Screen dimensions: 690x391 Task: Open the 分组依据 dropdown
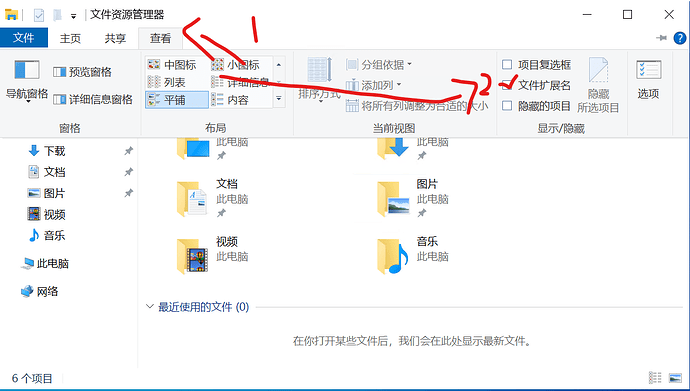[x=379, y=65]
